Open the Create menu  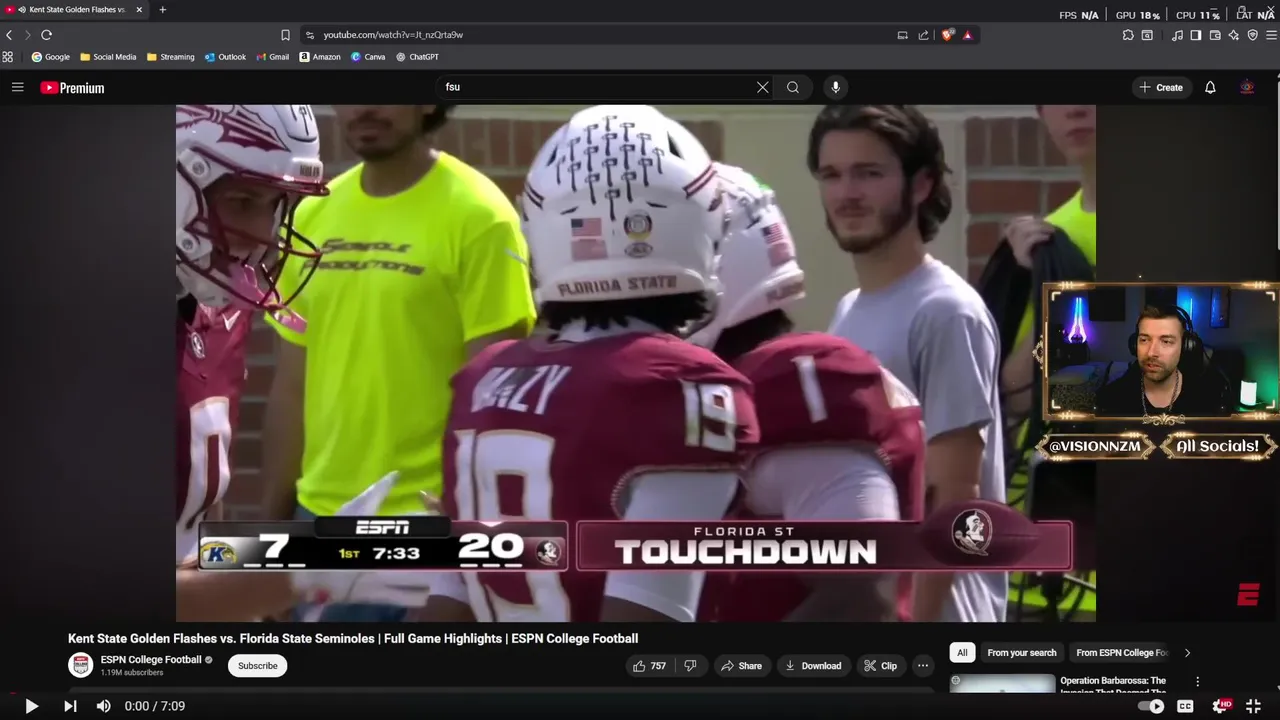point(1160,87)
